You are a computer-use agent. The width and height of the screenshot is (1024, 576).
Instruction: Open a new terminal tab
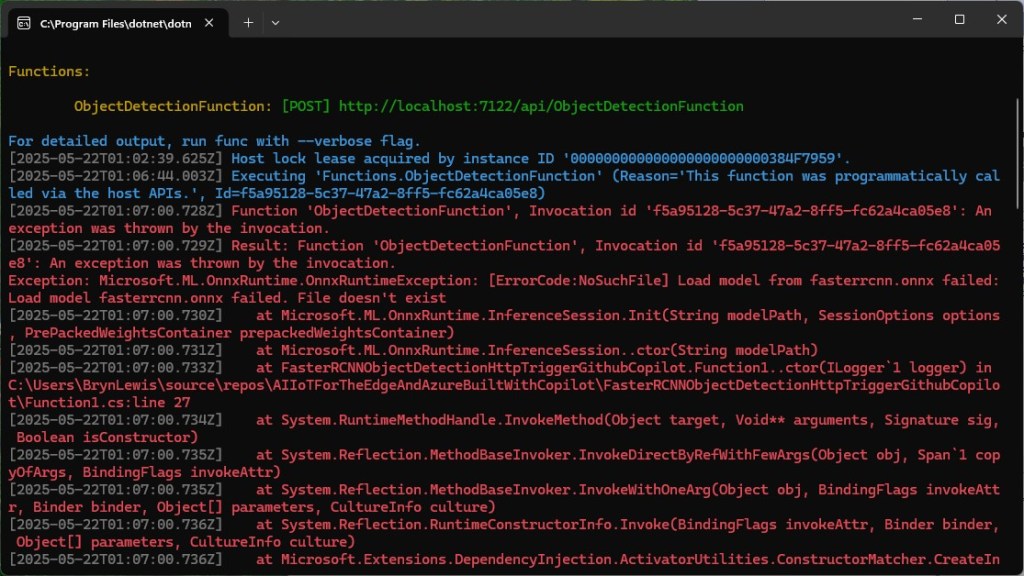248,21
